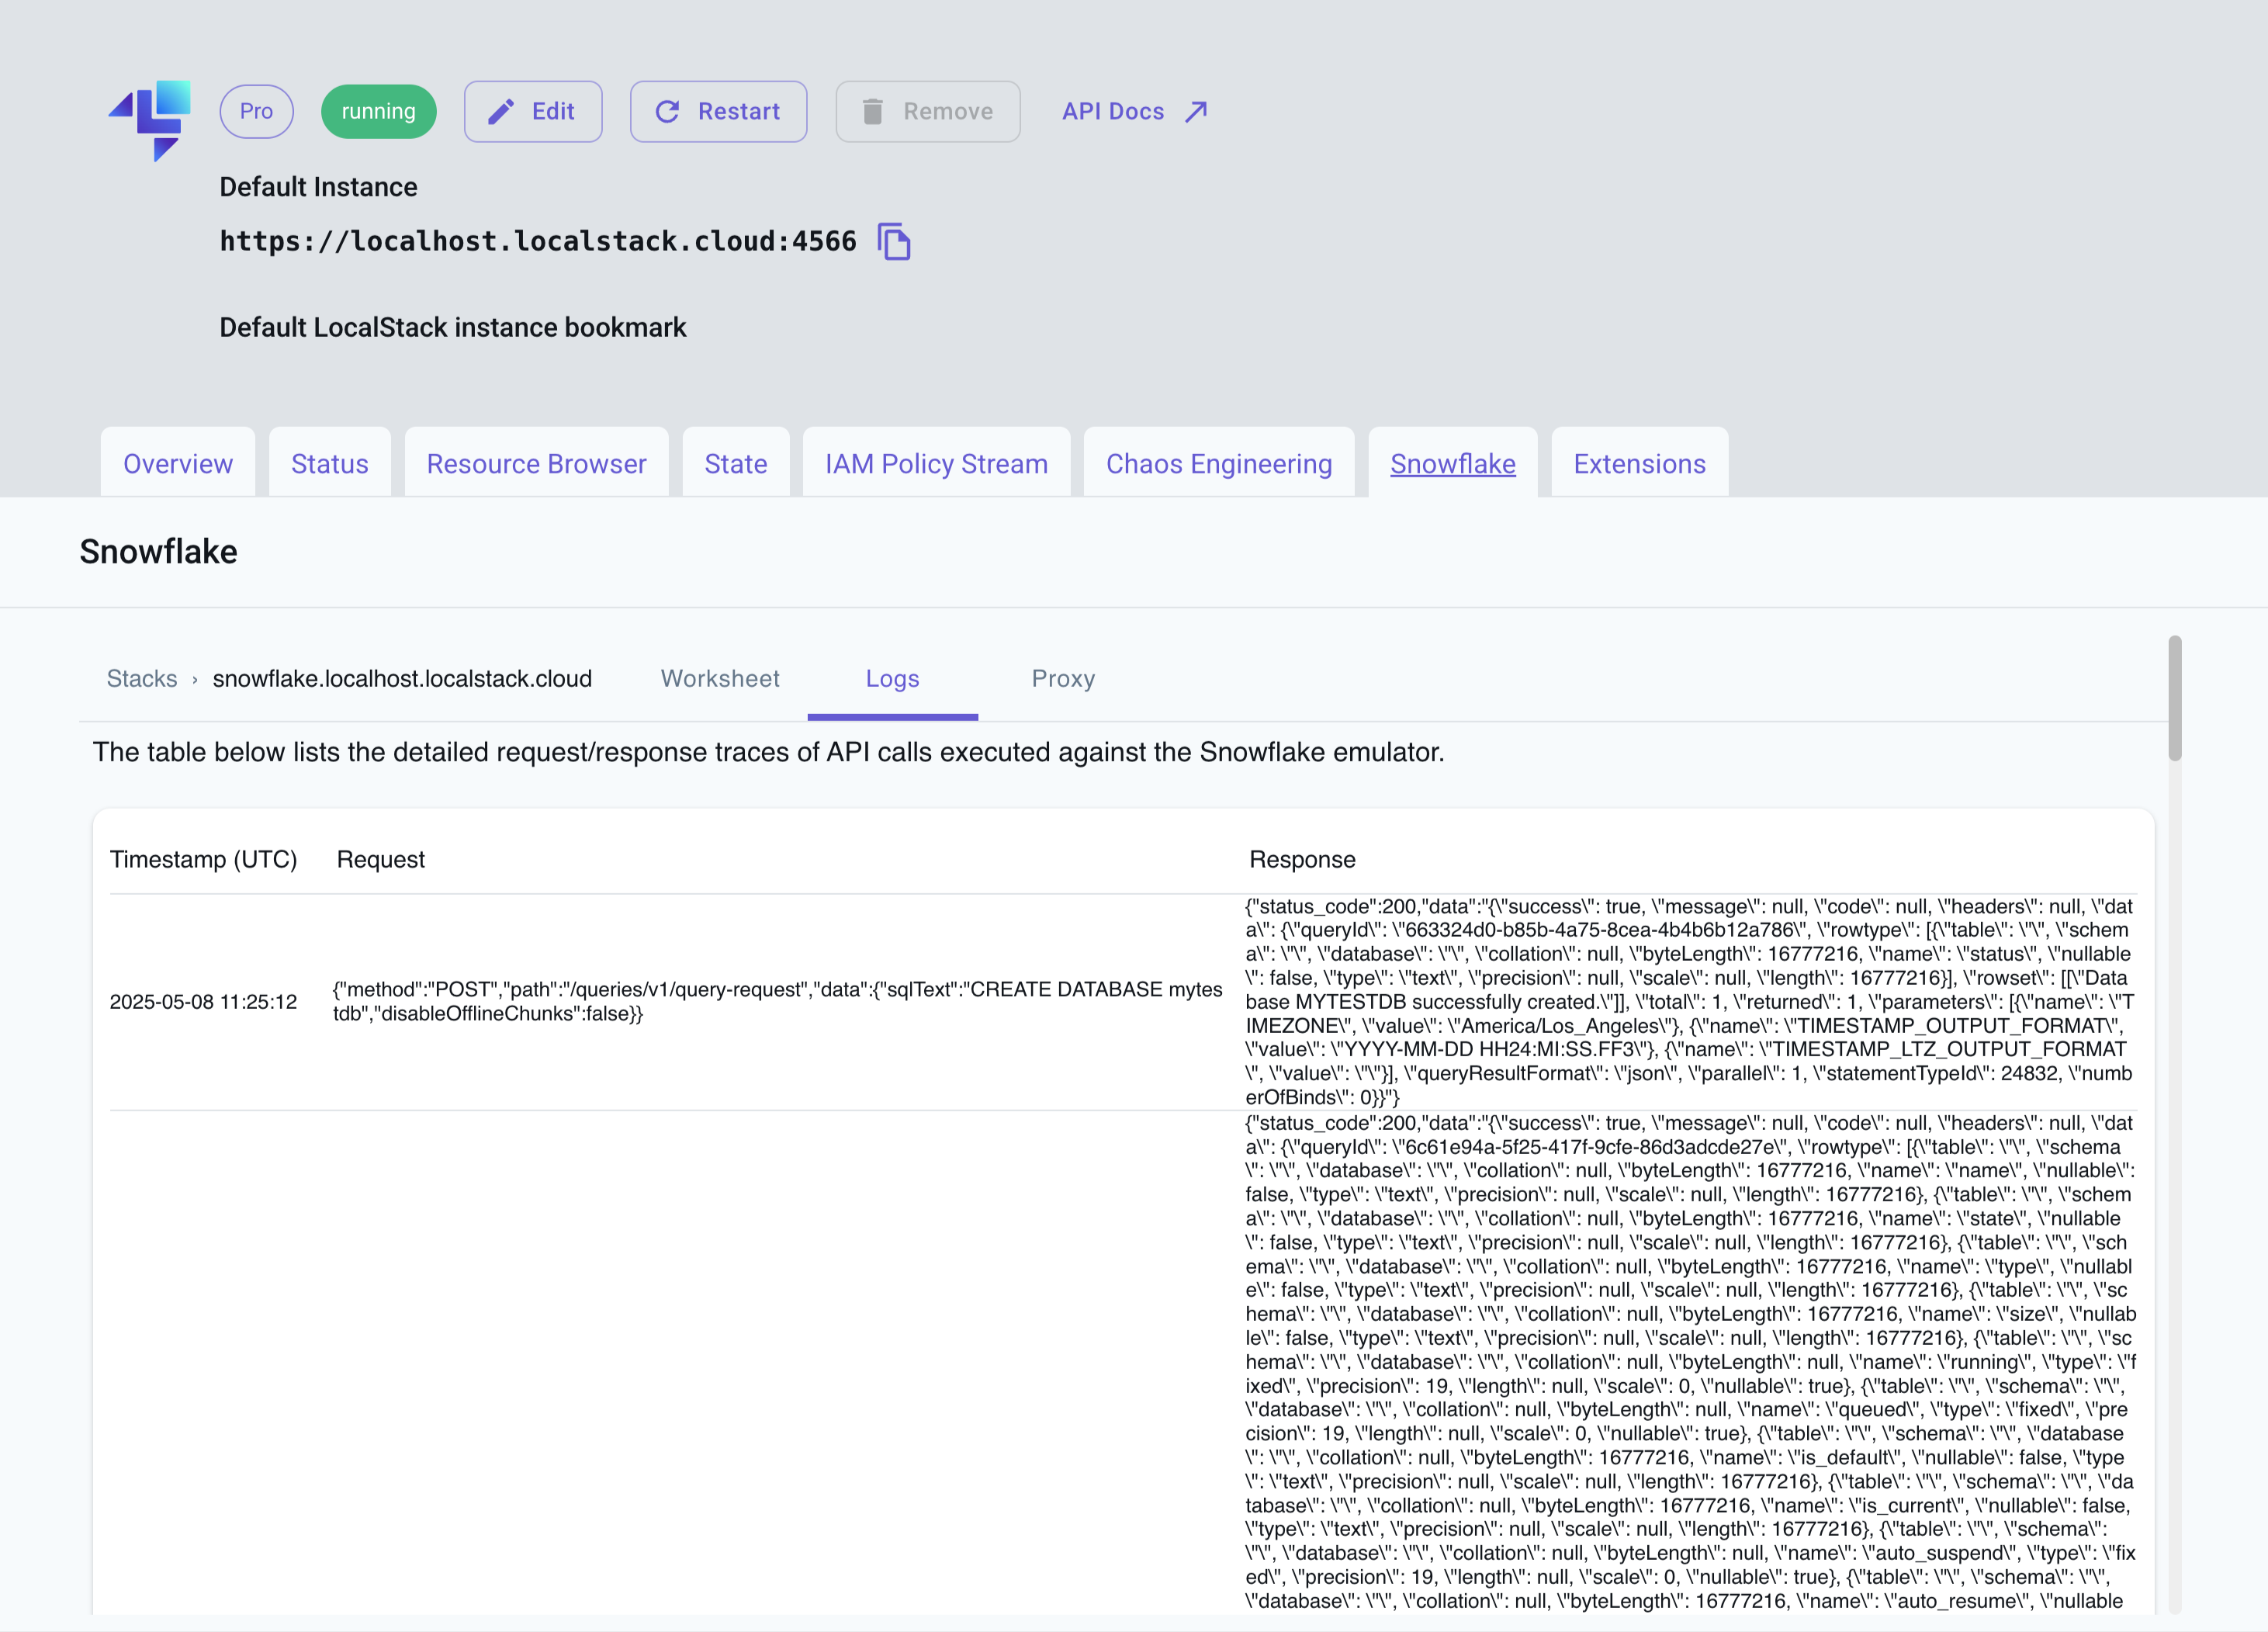Toggle the instance running status pill

tap(378, 111)
